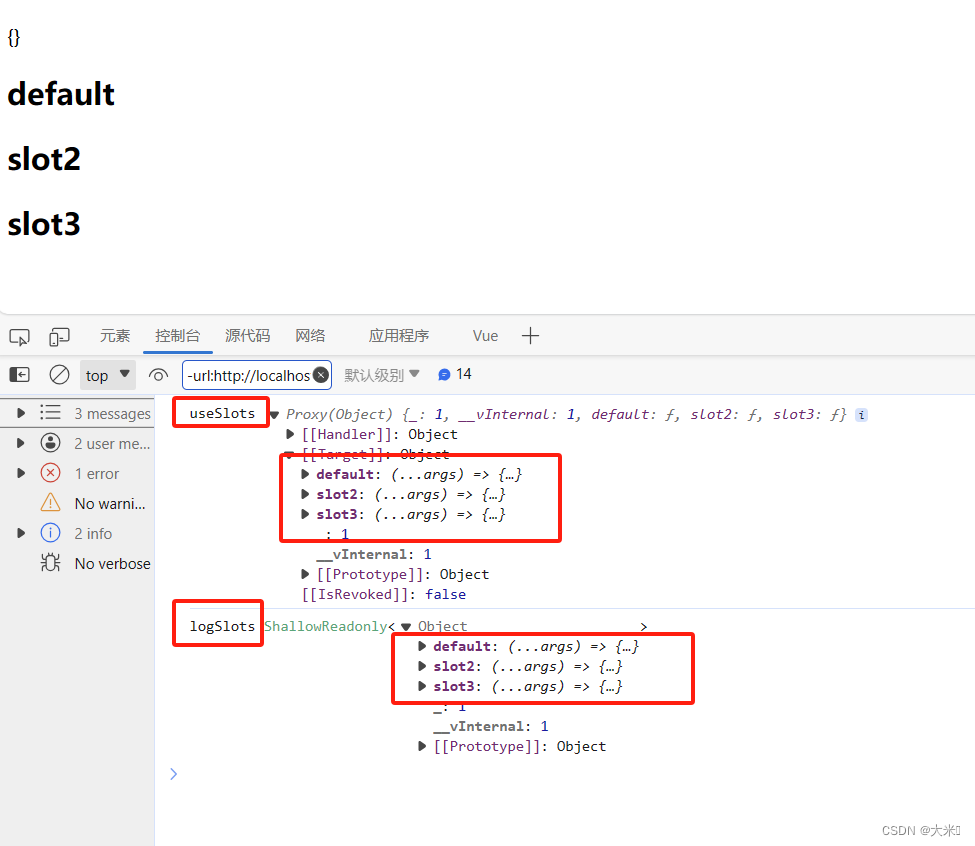Click the console sidebar toggle icon
Screen dimensions: 975x846
[x=20, y=374]
